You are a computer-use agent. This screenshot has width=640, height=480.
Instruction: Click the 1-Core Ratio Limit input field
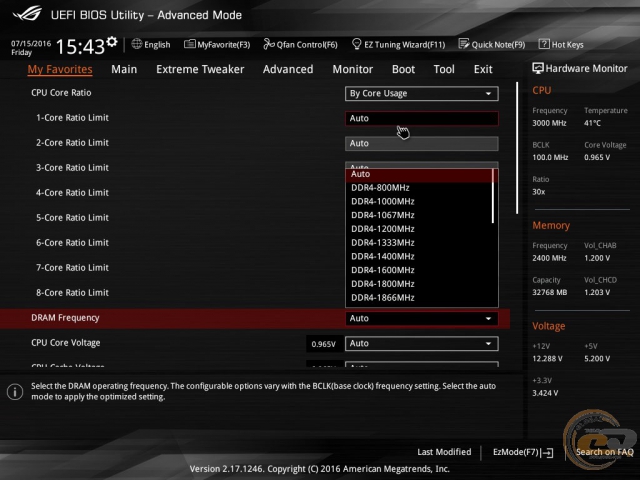(422, 118)
